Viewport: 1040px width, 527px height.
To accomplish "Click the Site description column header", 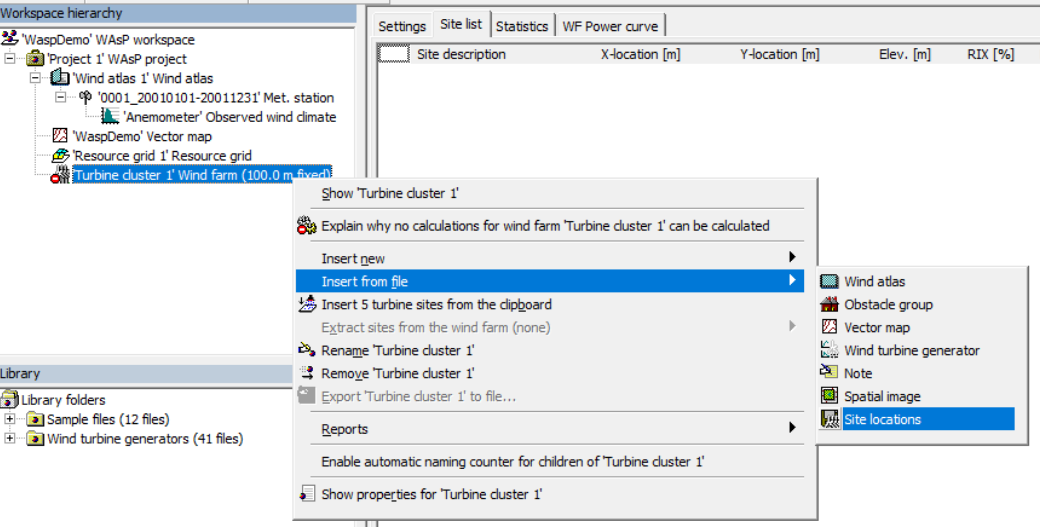I will point(461,55).
